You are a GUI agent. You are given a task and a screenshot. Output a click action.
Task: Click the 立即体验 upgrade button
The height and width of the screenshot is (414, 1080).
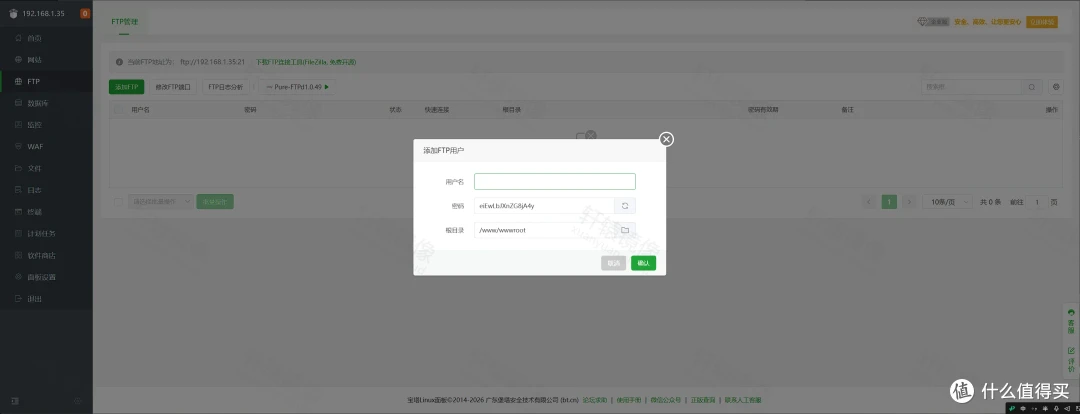pos(1041,22)
